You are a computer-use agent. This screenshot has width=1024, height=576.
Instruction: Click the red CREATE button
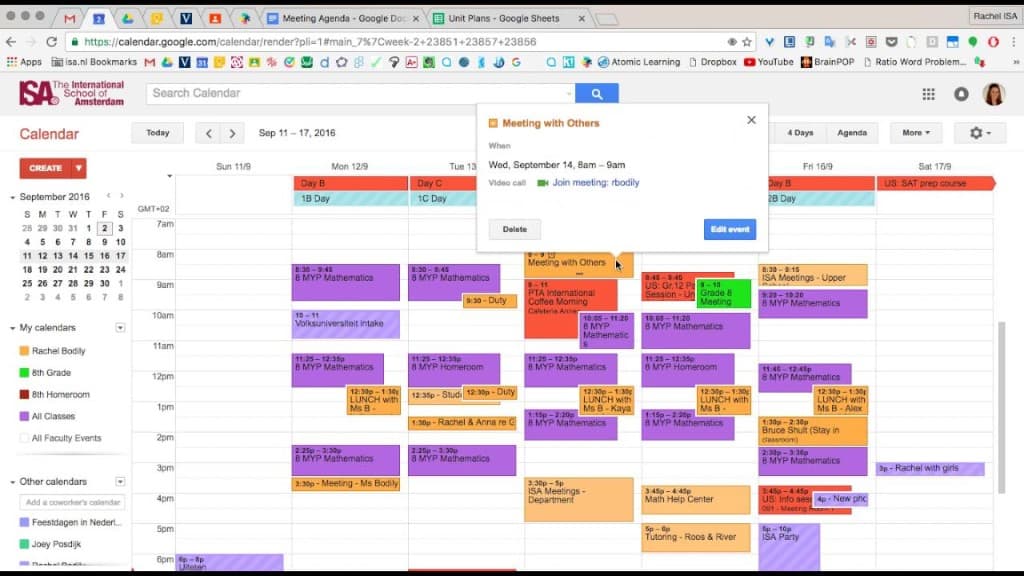(x=45, y=168)
